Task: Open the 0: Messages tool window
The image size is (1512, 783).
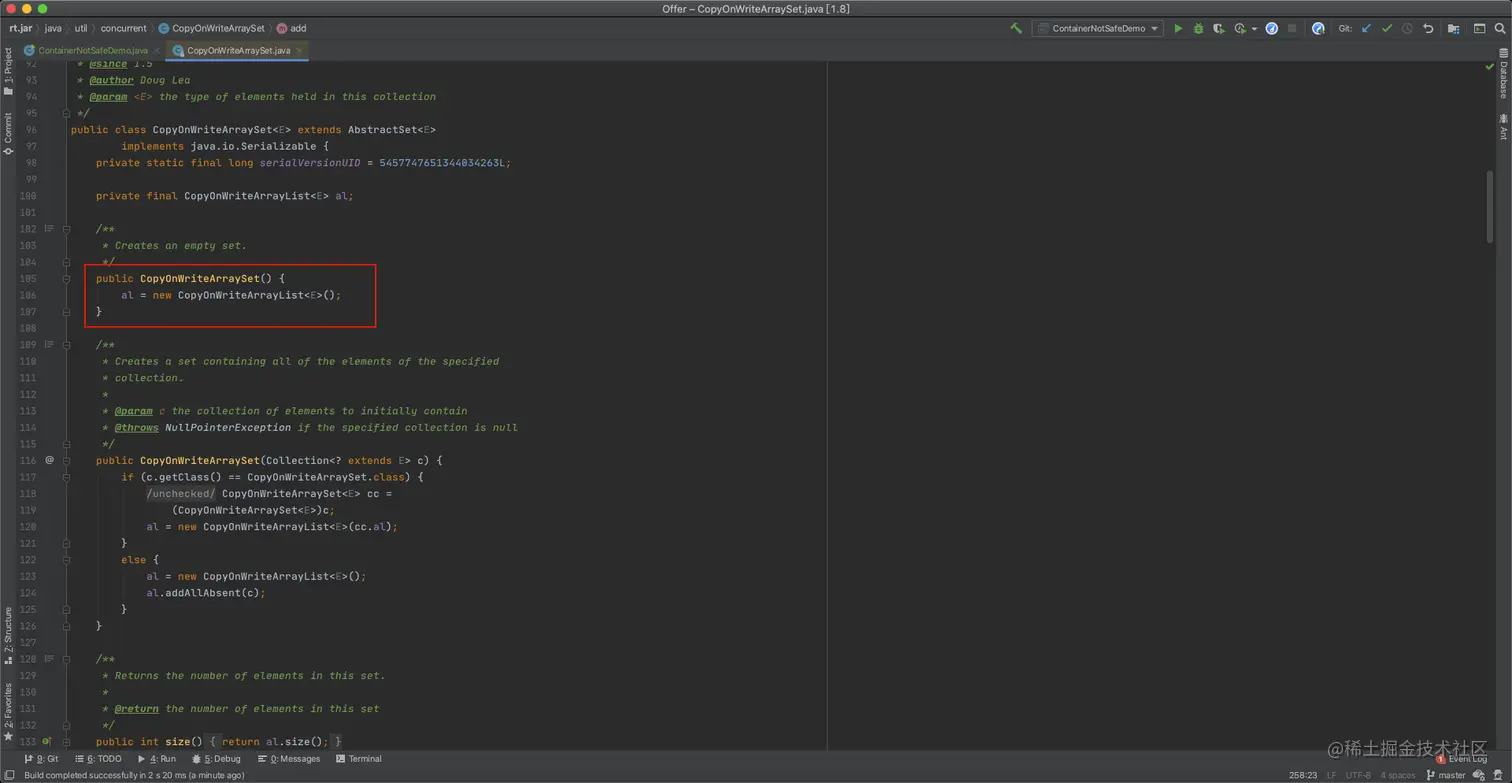Action: (287, 759)
